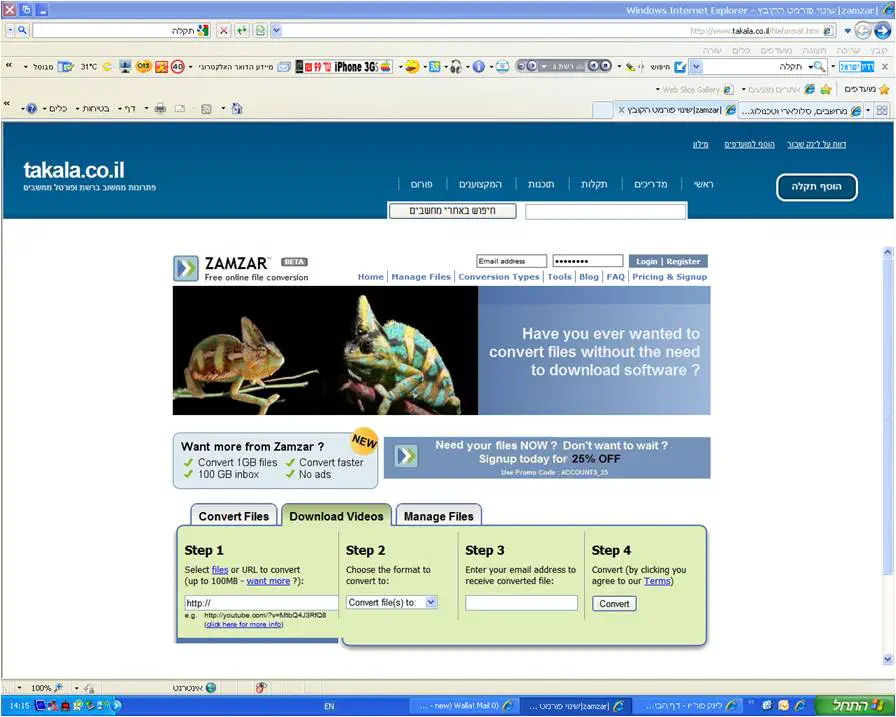
Task: Open the Conversion Types link
Action: coord(498,277)
